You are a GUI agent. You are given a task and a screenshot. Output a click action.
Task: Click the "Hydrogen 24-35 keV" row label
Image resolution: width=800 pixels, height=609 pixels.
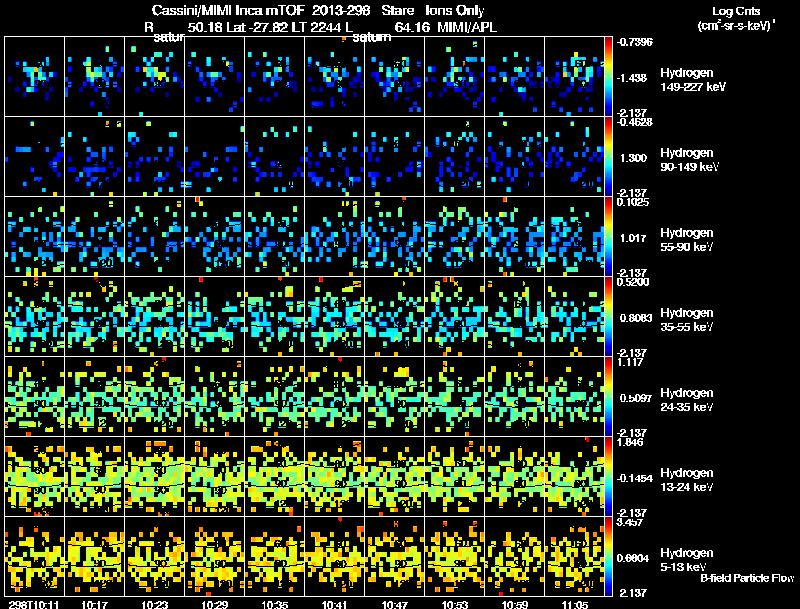tap(687, 400)
